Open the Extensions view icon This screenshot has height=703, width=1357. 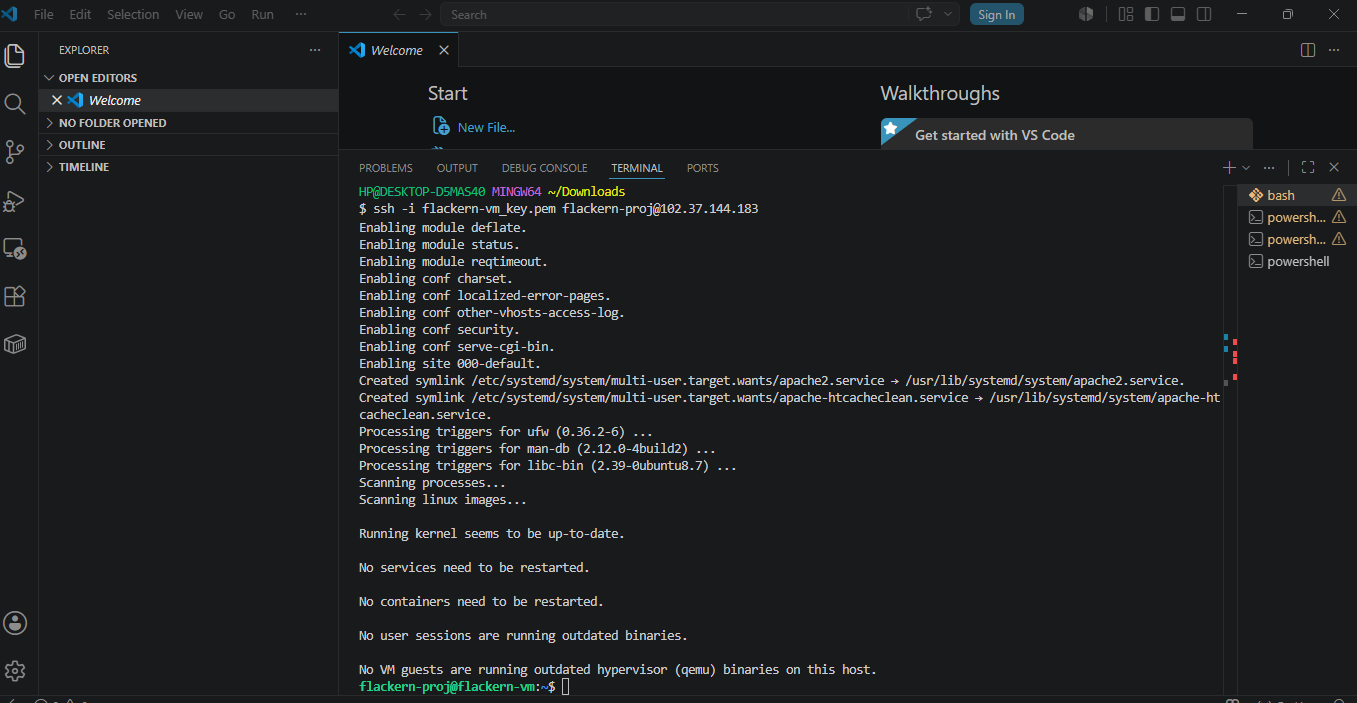(x=15, y=296)
